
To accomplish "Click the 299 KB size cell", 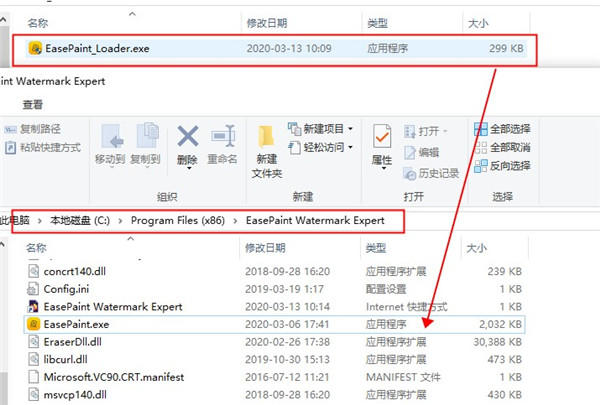I will click(506, 48).
